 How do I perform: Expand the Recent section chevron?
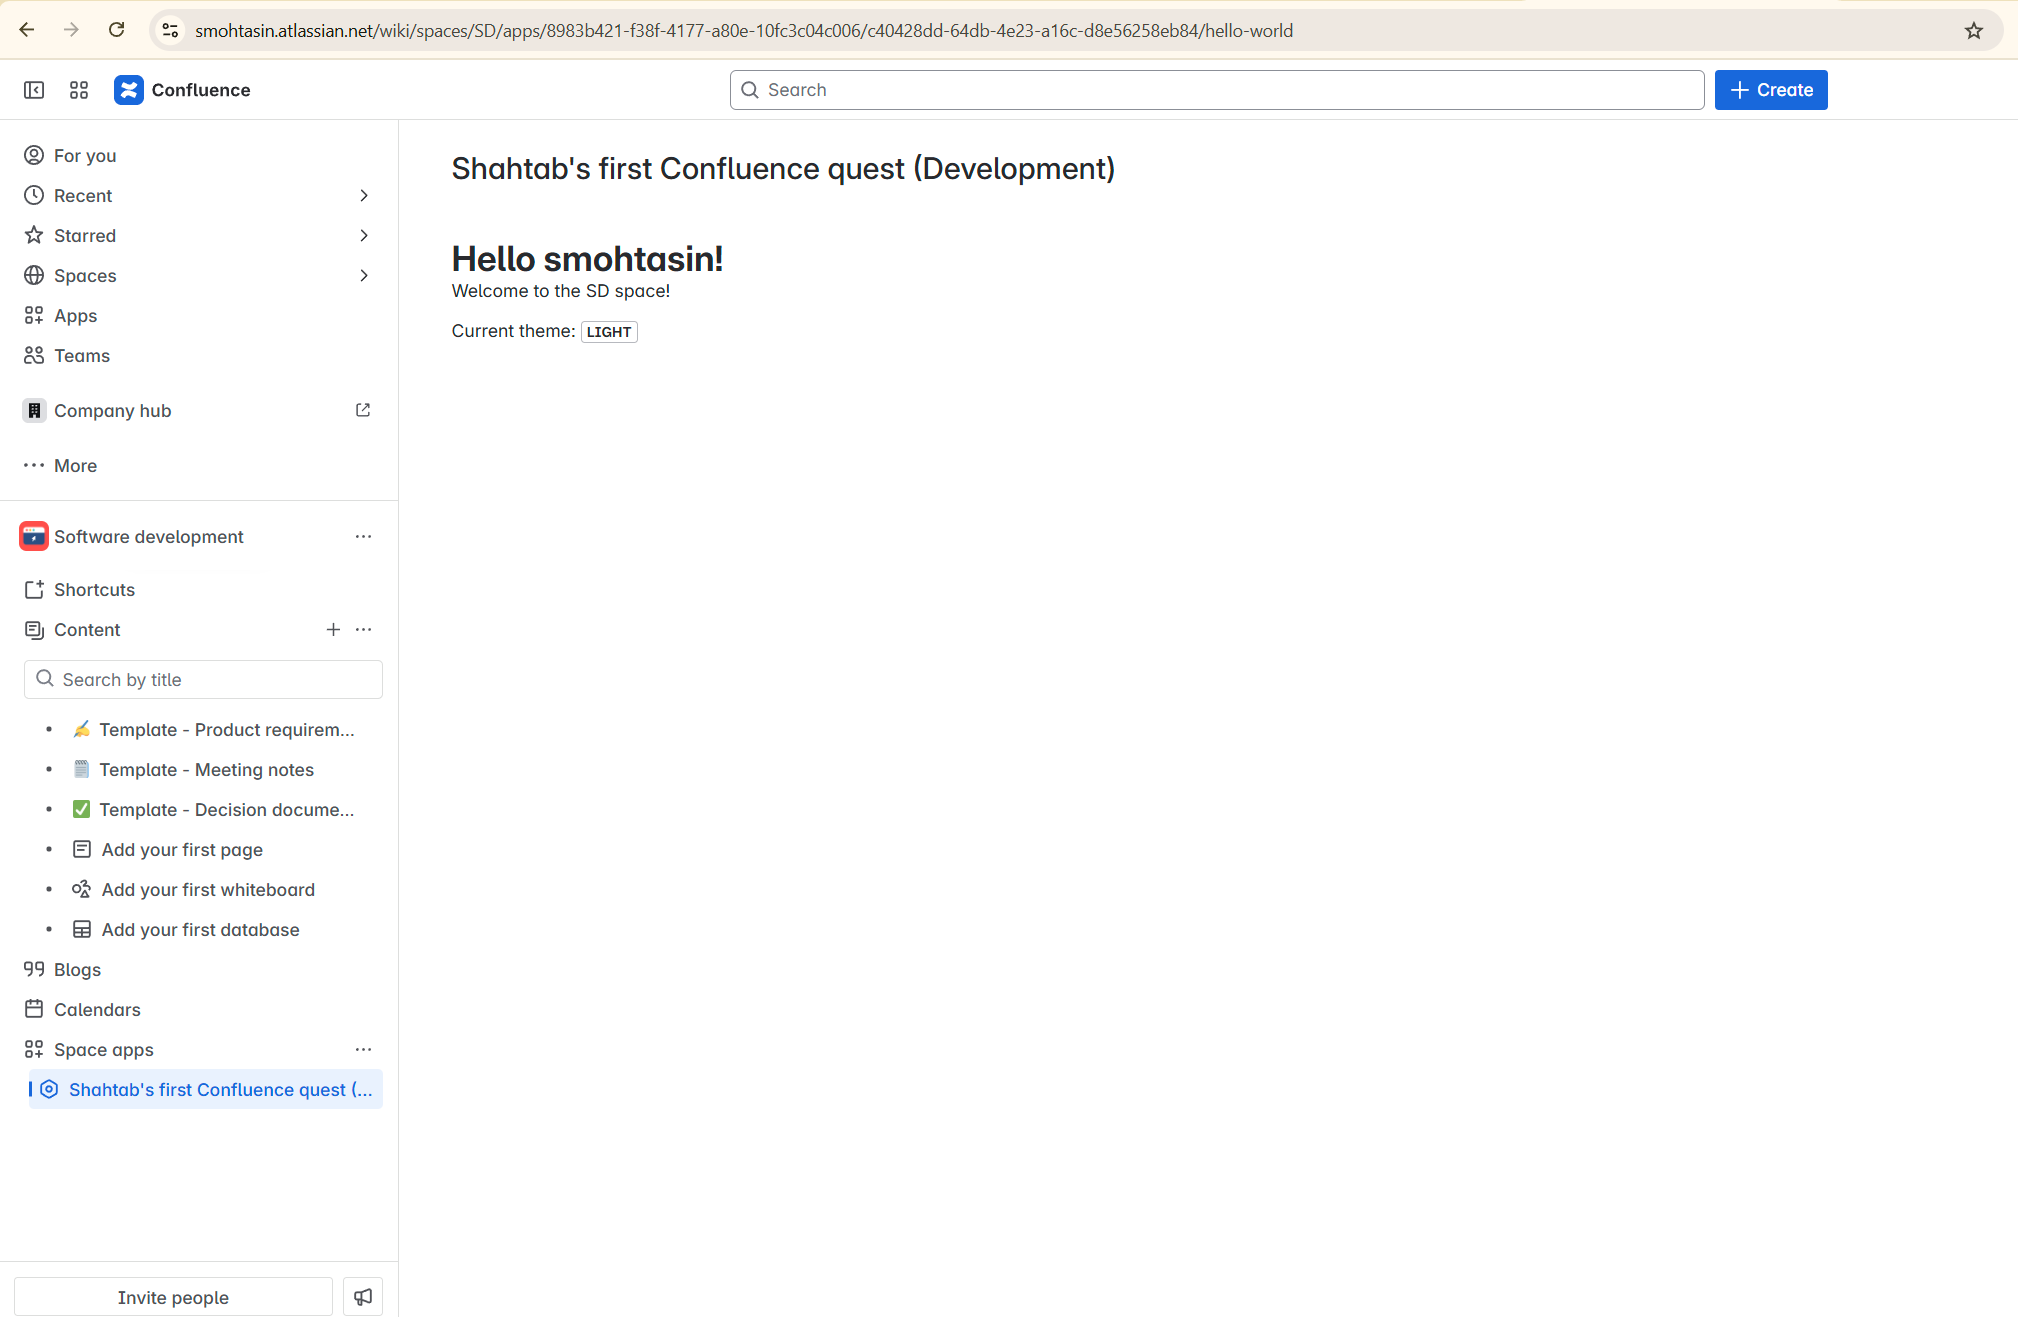coord(364,196)
